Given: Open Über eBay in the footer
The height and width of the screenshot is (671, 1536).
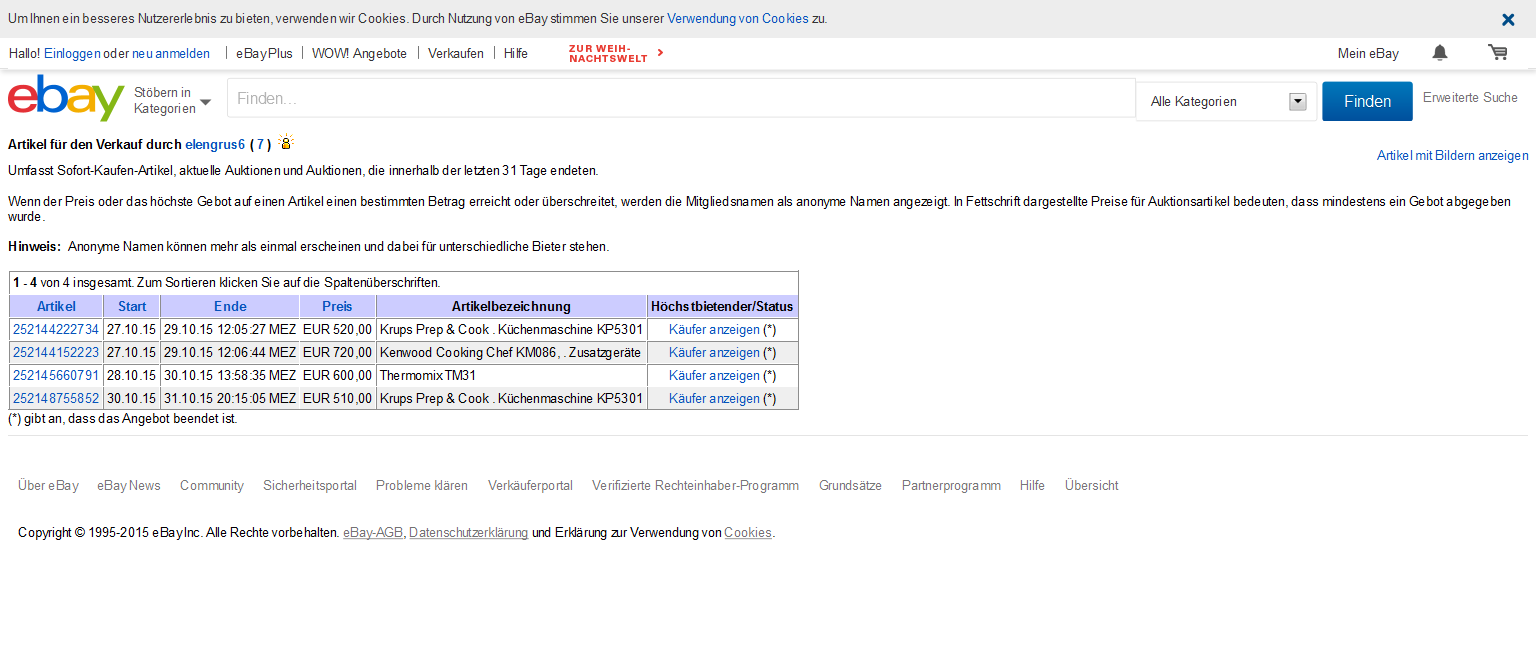Looking at the screenshot, I should pos(48,486).
